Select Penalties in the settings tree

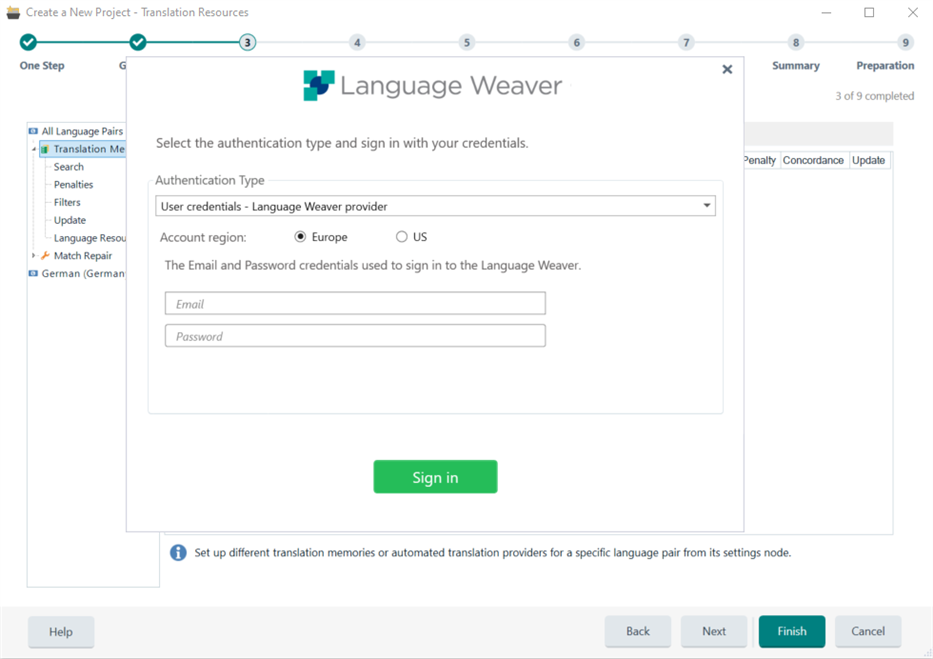74,185
